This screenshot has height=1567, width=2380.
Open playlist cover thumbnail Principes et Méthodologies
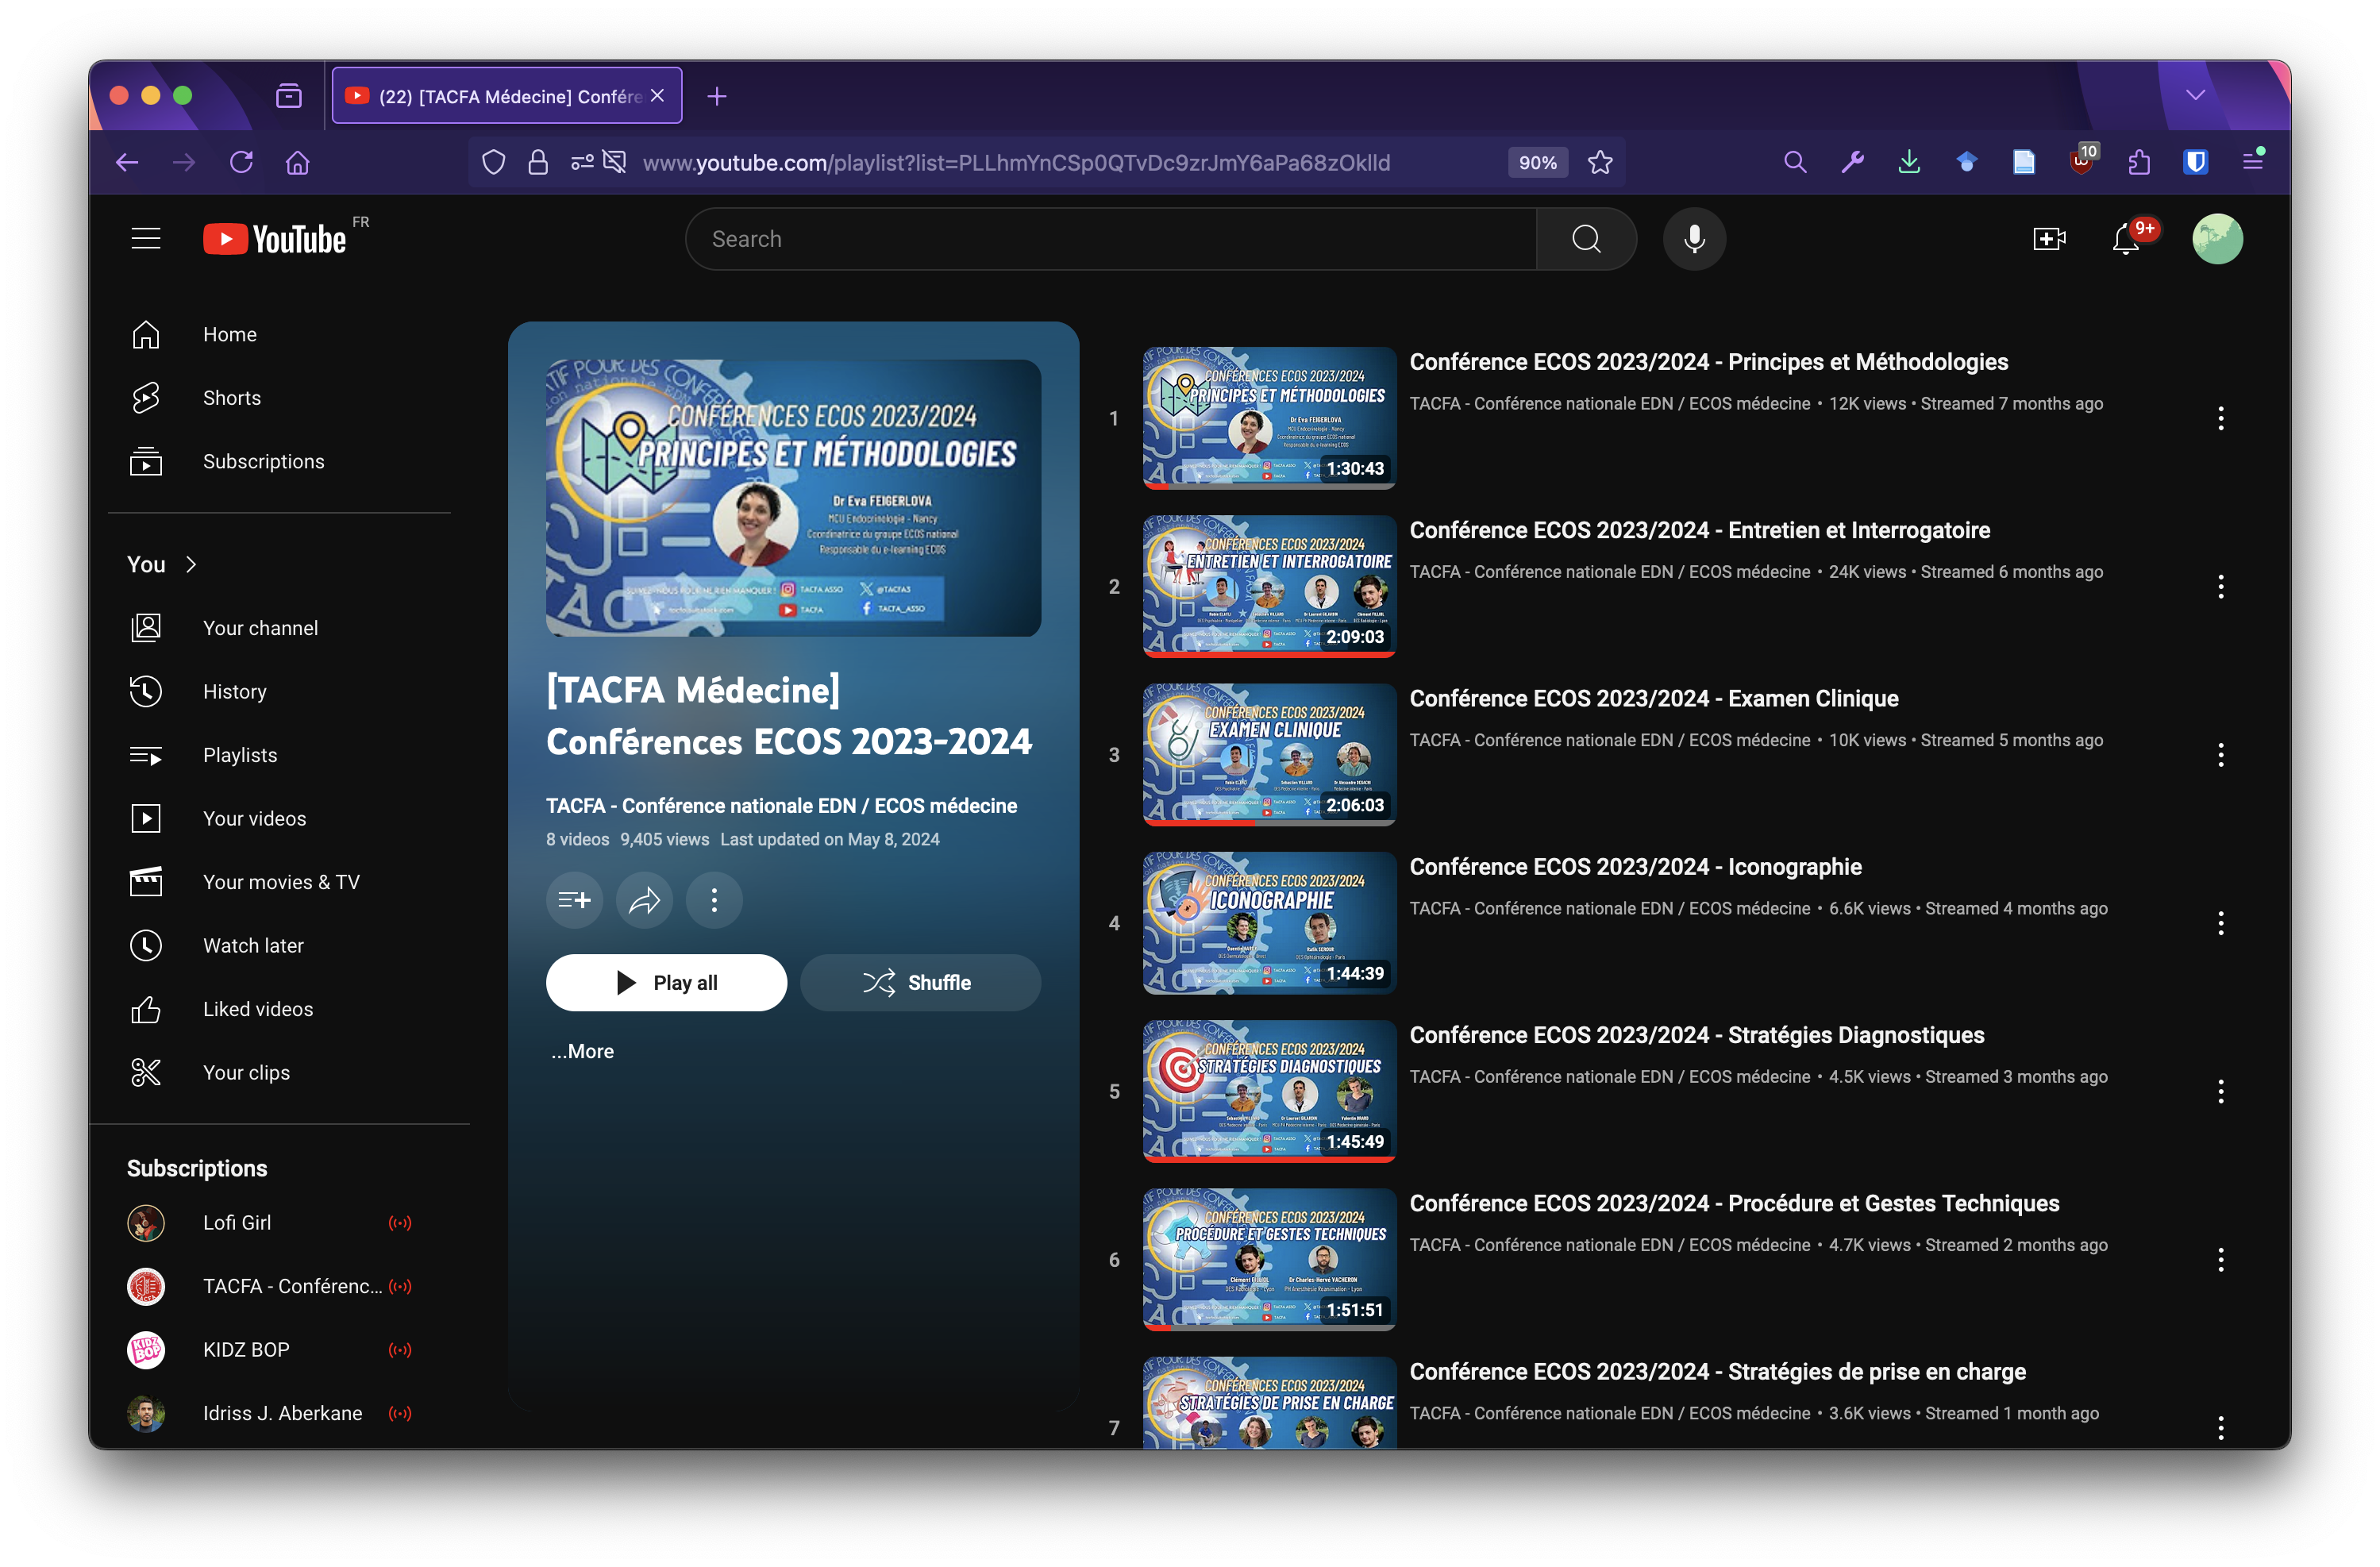[793, 498]
